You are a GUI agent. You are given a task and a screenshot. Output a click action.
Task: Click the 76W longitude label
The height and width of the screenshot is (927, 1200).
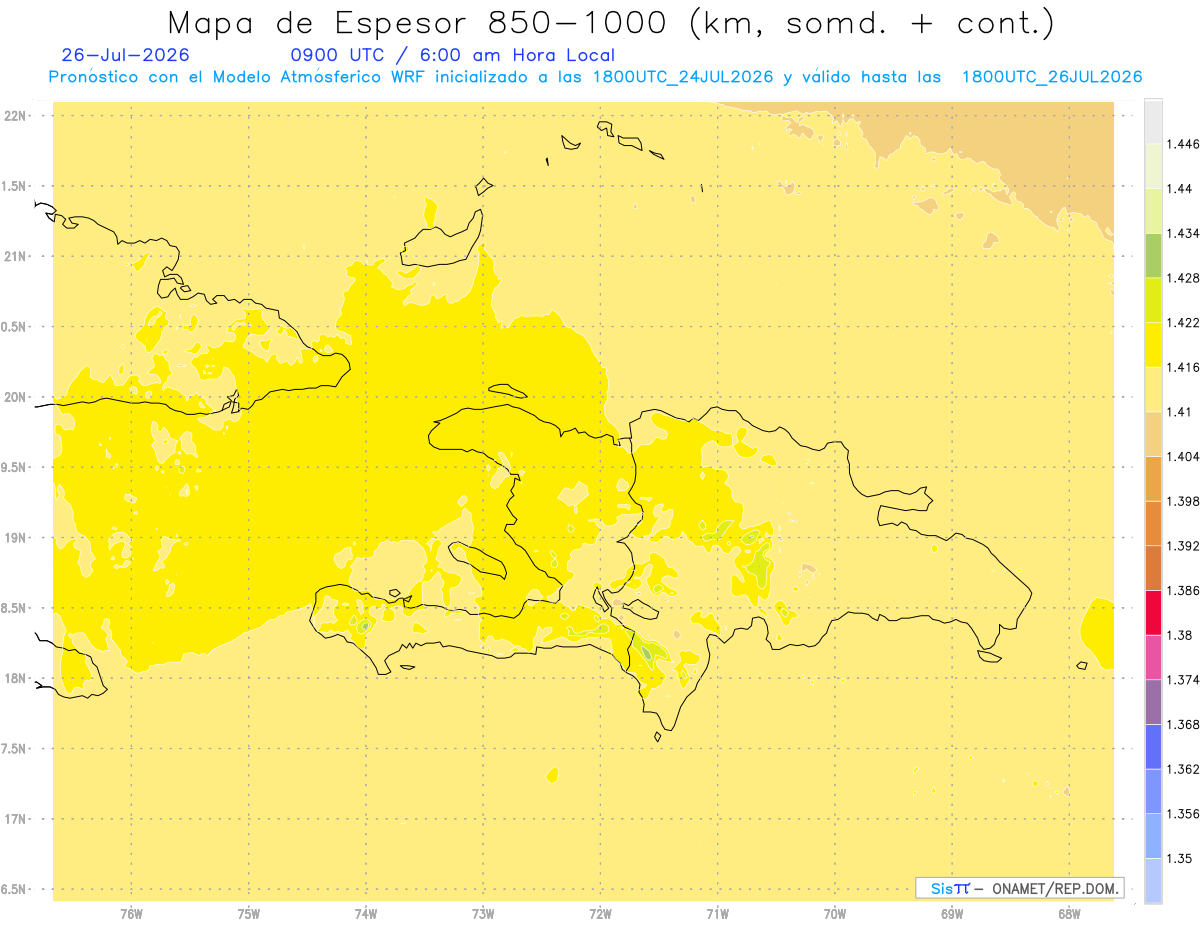click(131, 913)
